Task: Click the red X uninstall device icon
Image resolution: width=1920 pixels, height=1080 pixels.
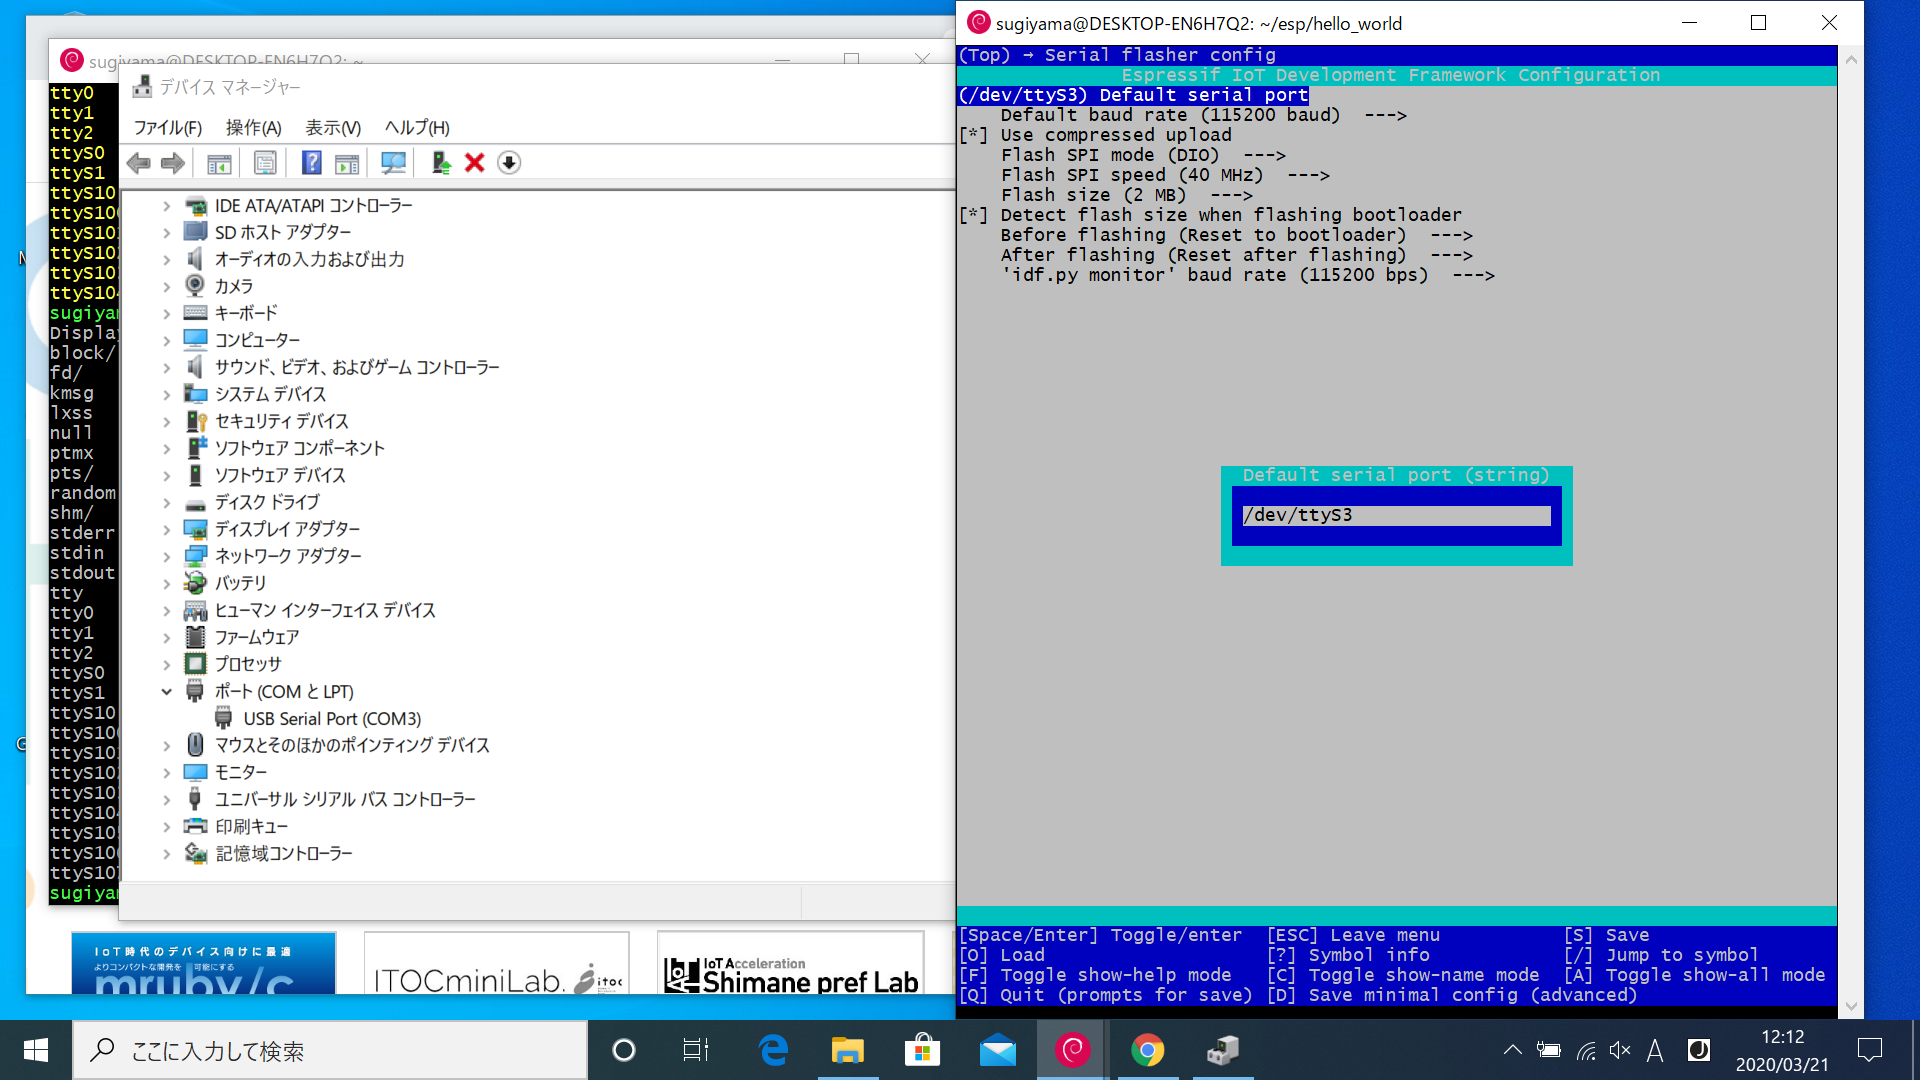Action: [475, 163]
